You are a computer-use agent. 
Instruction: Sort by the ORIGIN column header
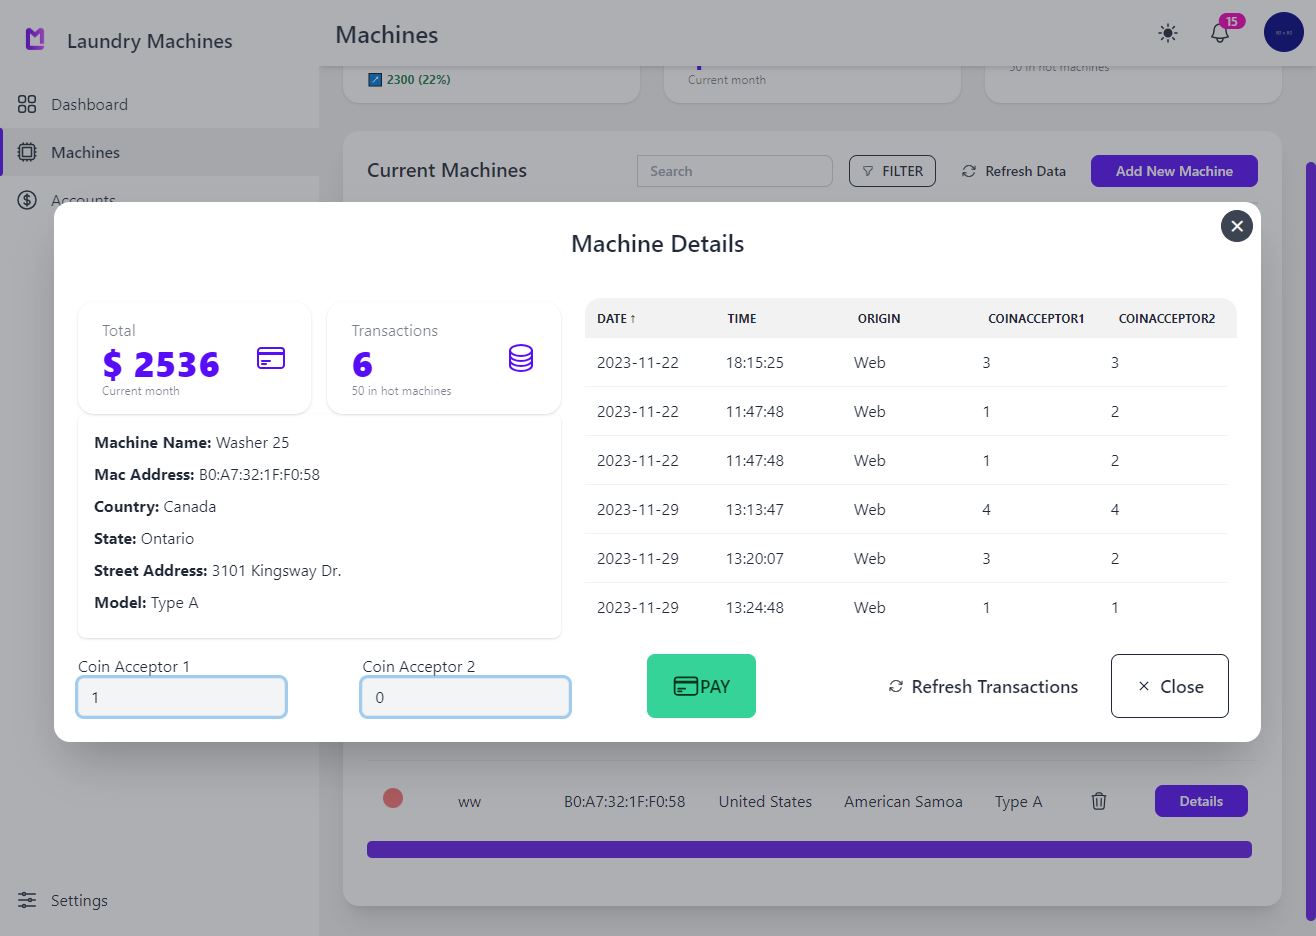point(879,319)
